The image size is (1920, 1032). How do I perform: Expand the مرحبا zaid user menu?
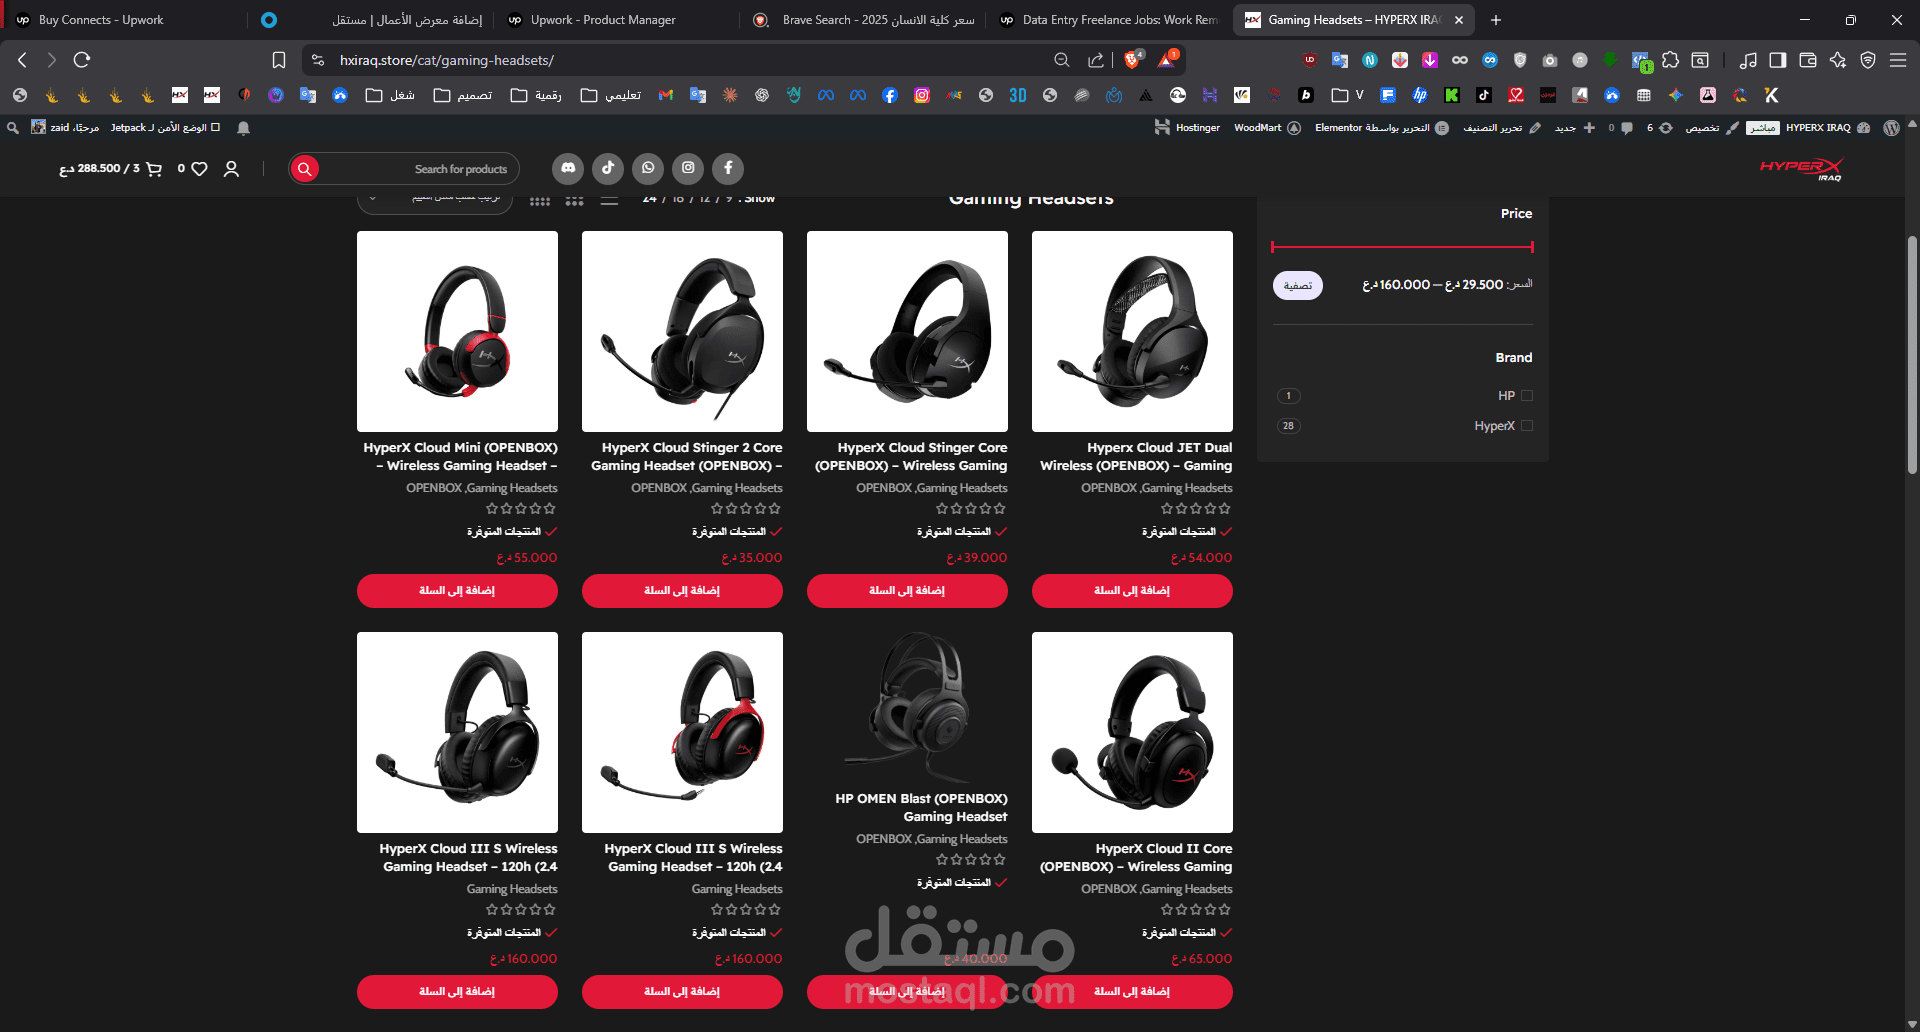pyautogui.click(x=65, y=128)
